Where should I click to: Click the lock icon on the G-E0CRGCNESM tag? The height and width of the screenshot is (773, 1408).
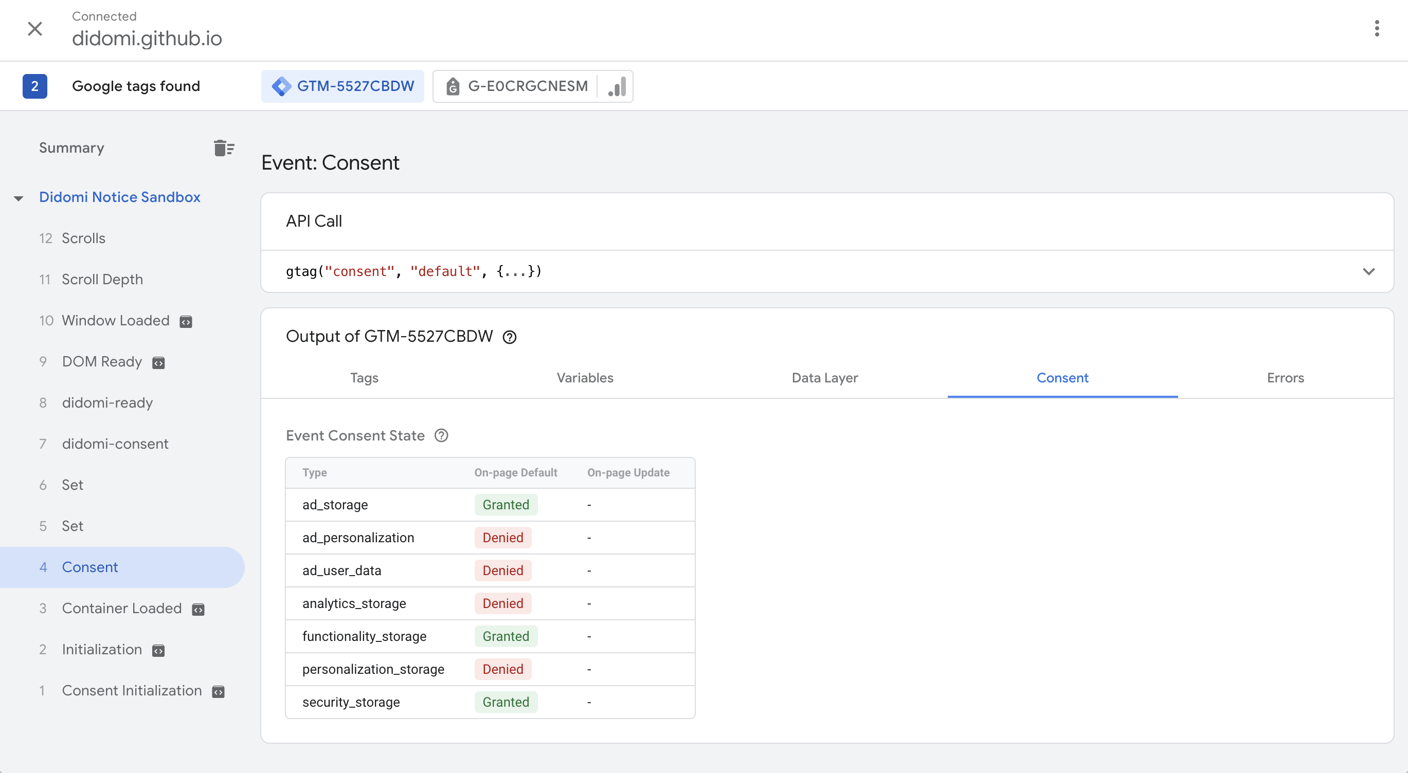[452, 86]
